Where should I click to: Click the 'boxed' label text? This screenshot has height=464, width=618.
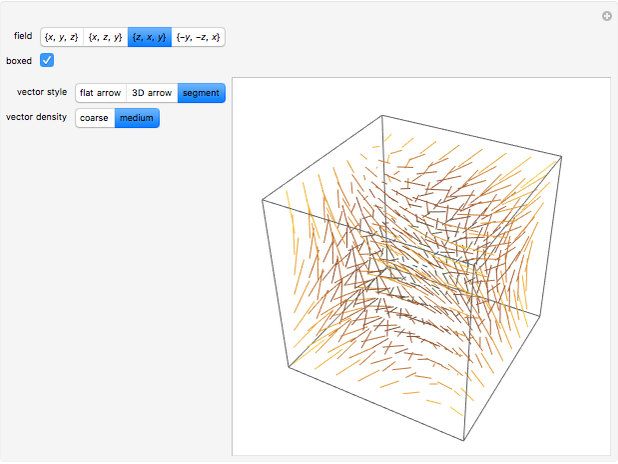click(x=19, y=61)
